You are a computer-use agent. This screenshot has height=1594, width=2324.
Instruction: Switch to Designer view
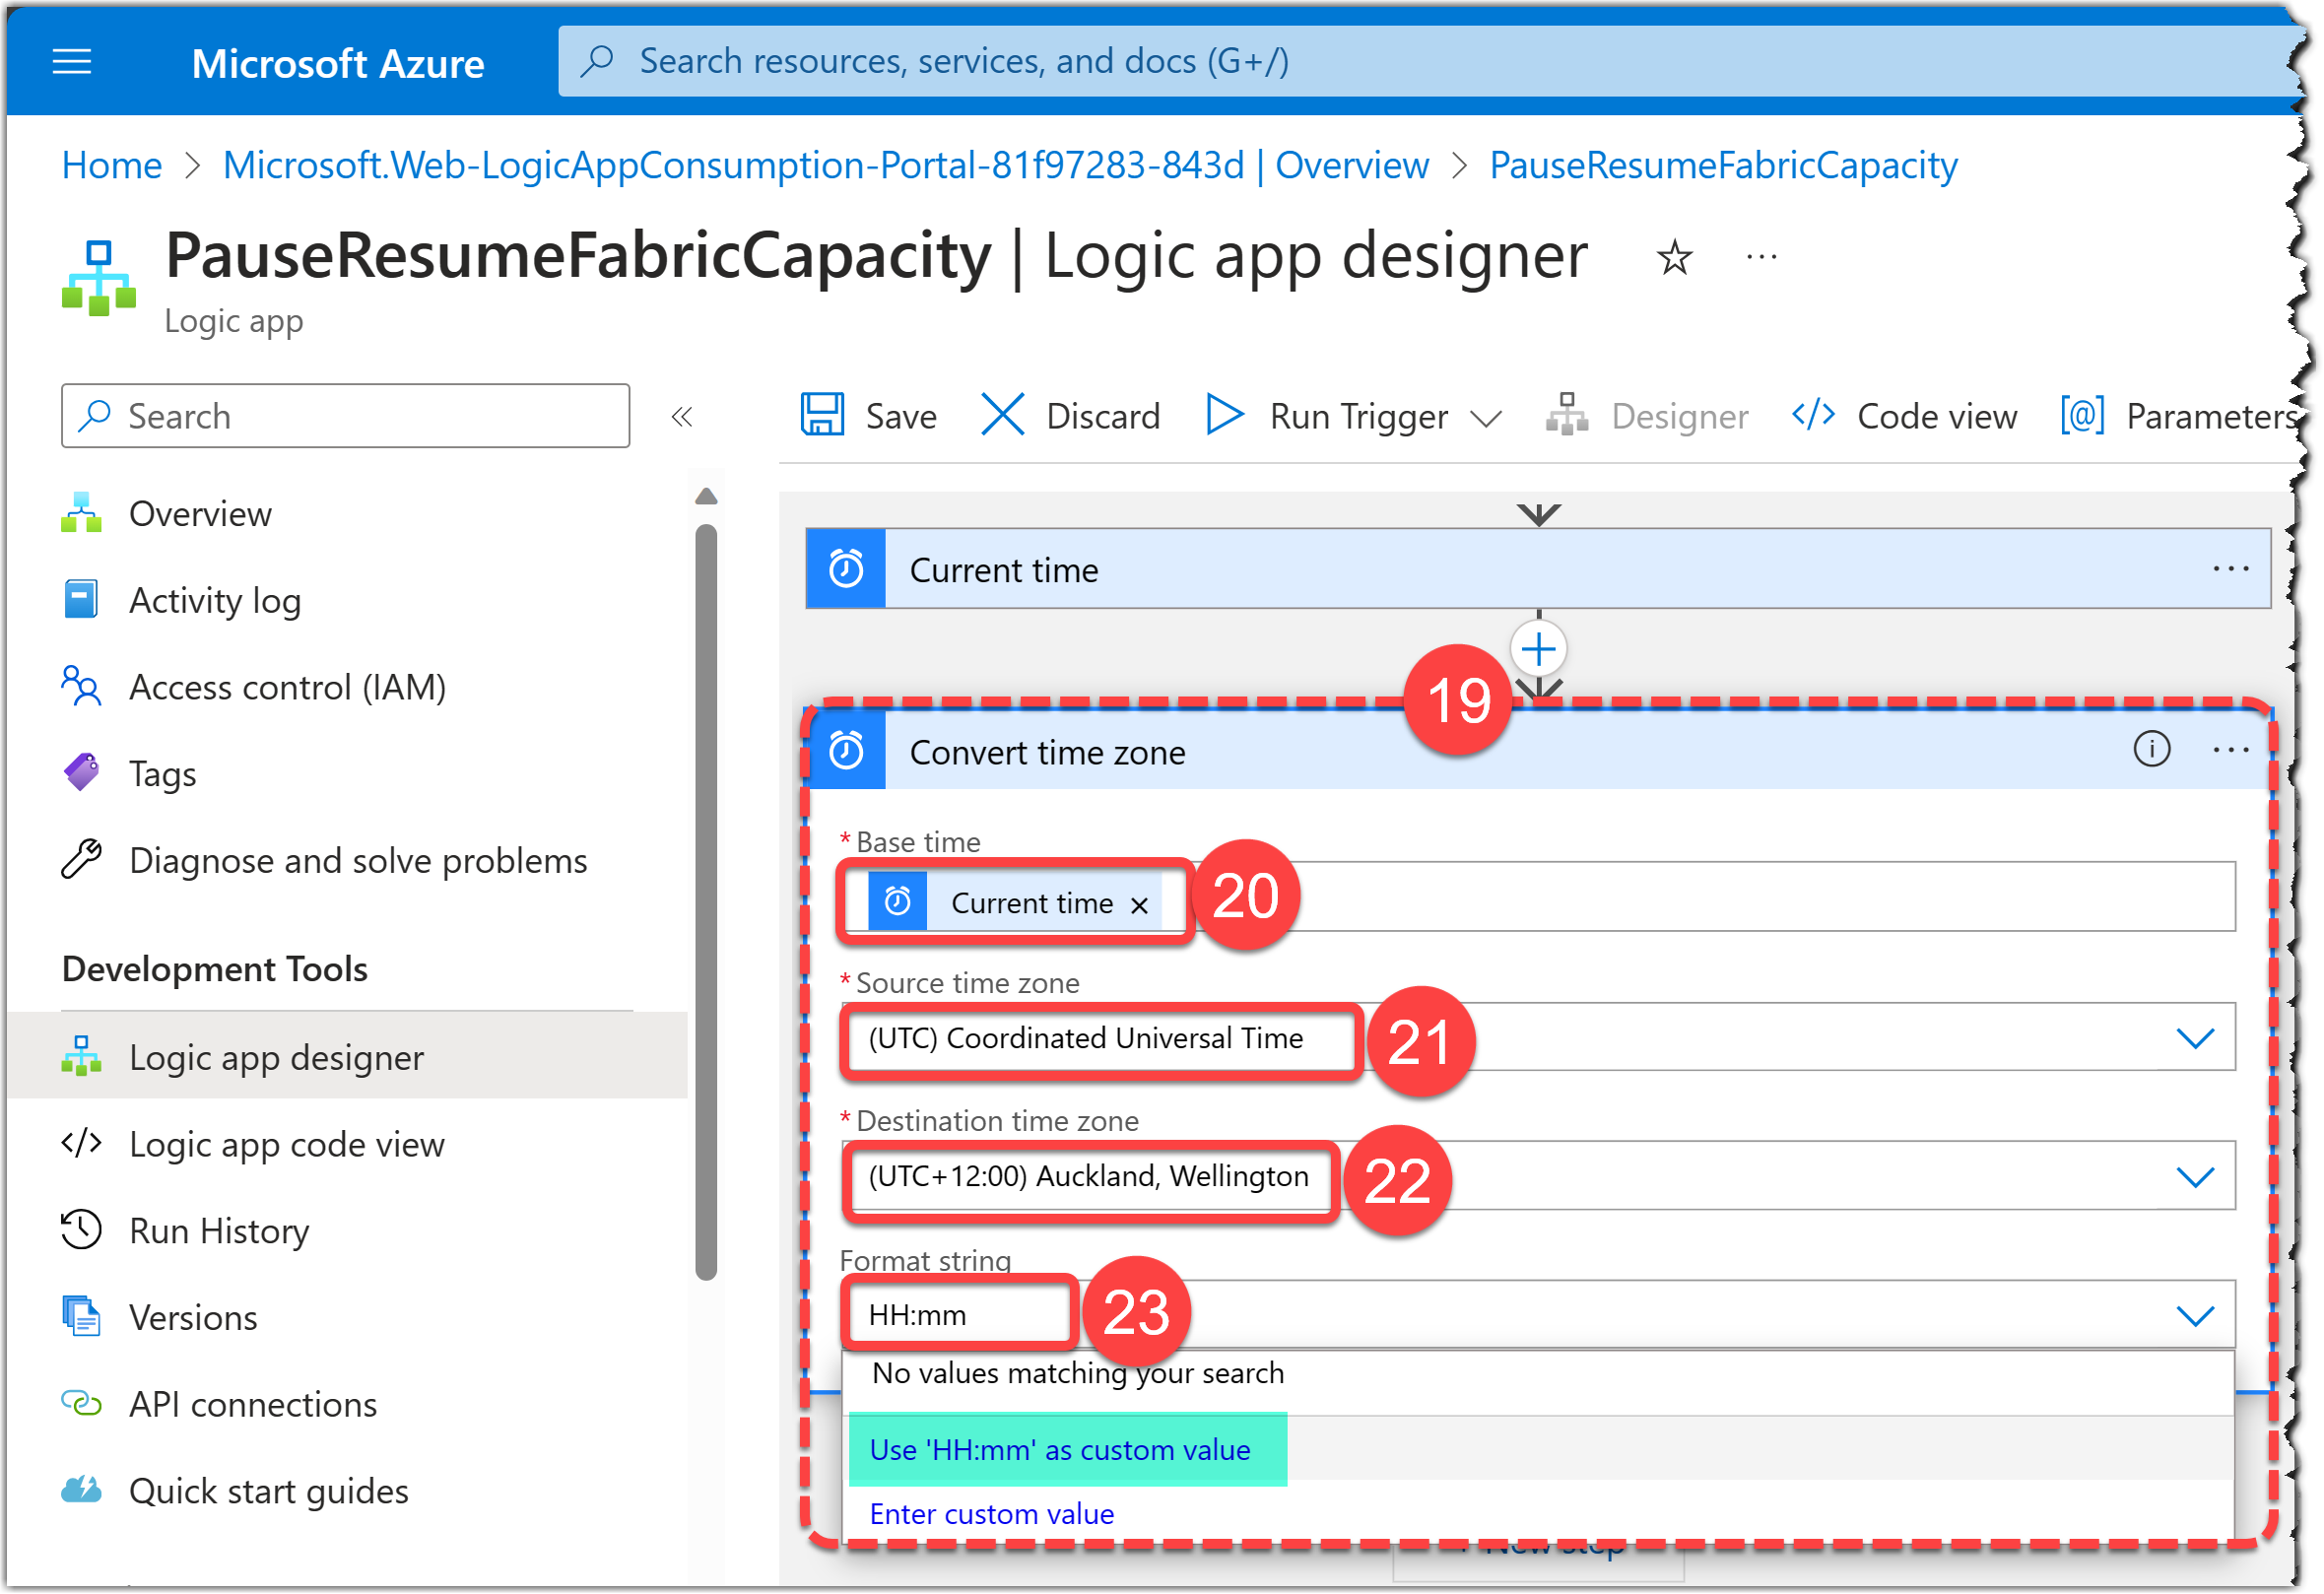pyautogui.click(x=1647, y=416)
